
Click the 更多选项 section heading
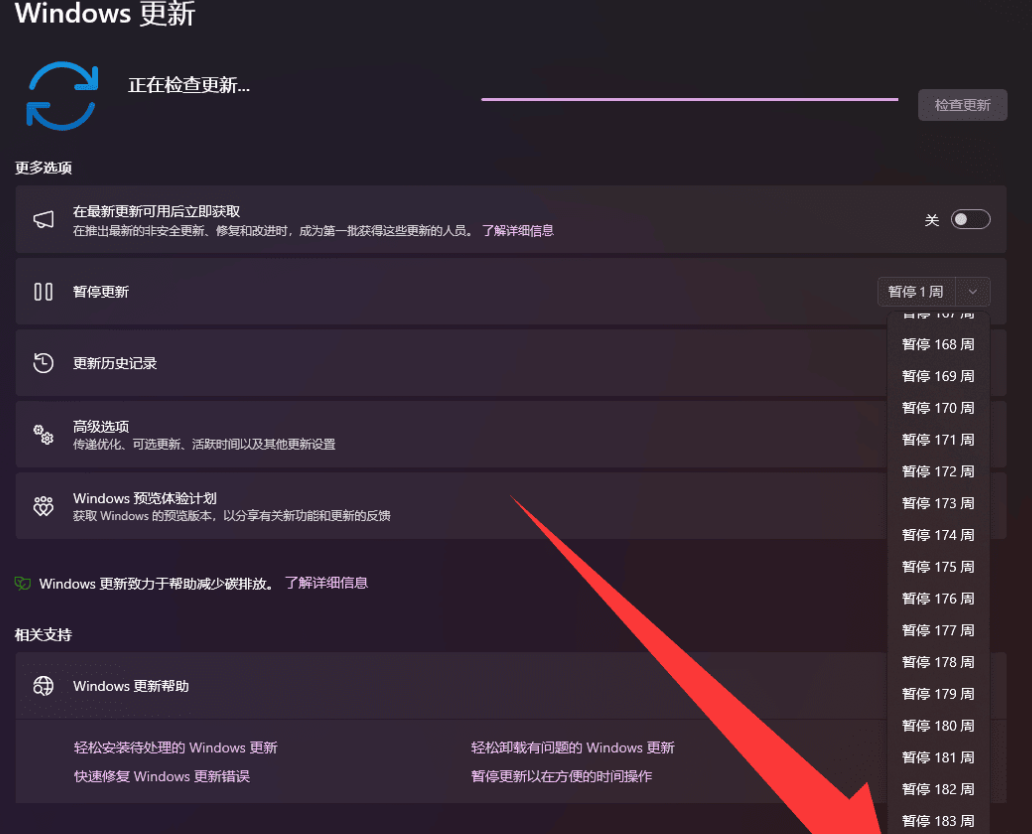coord(43,168)
